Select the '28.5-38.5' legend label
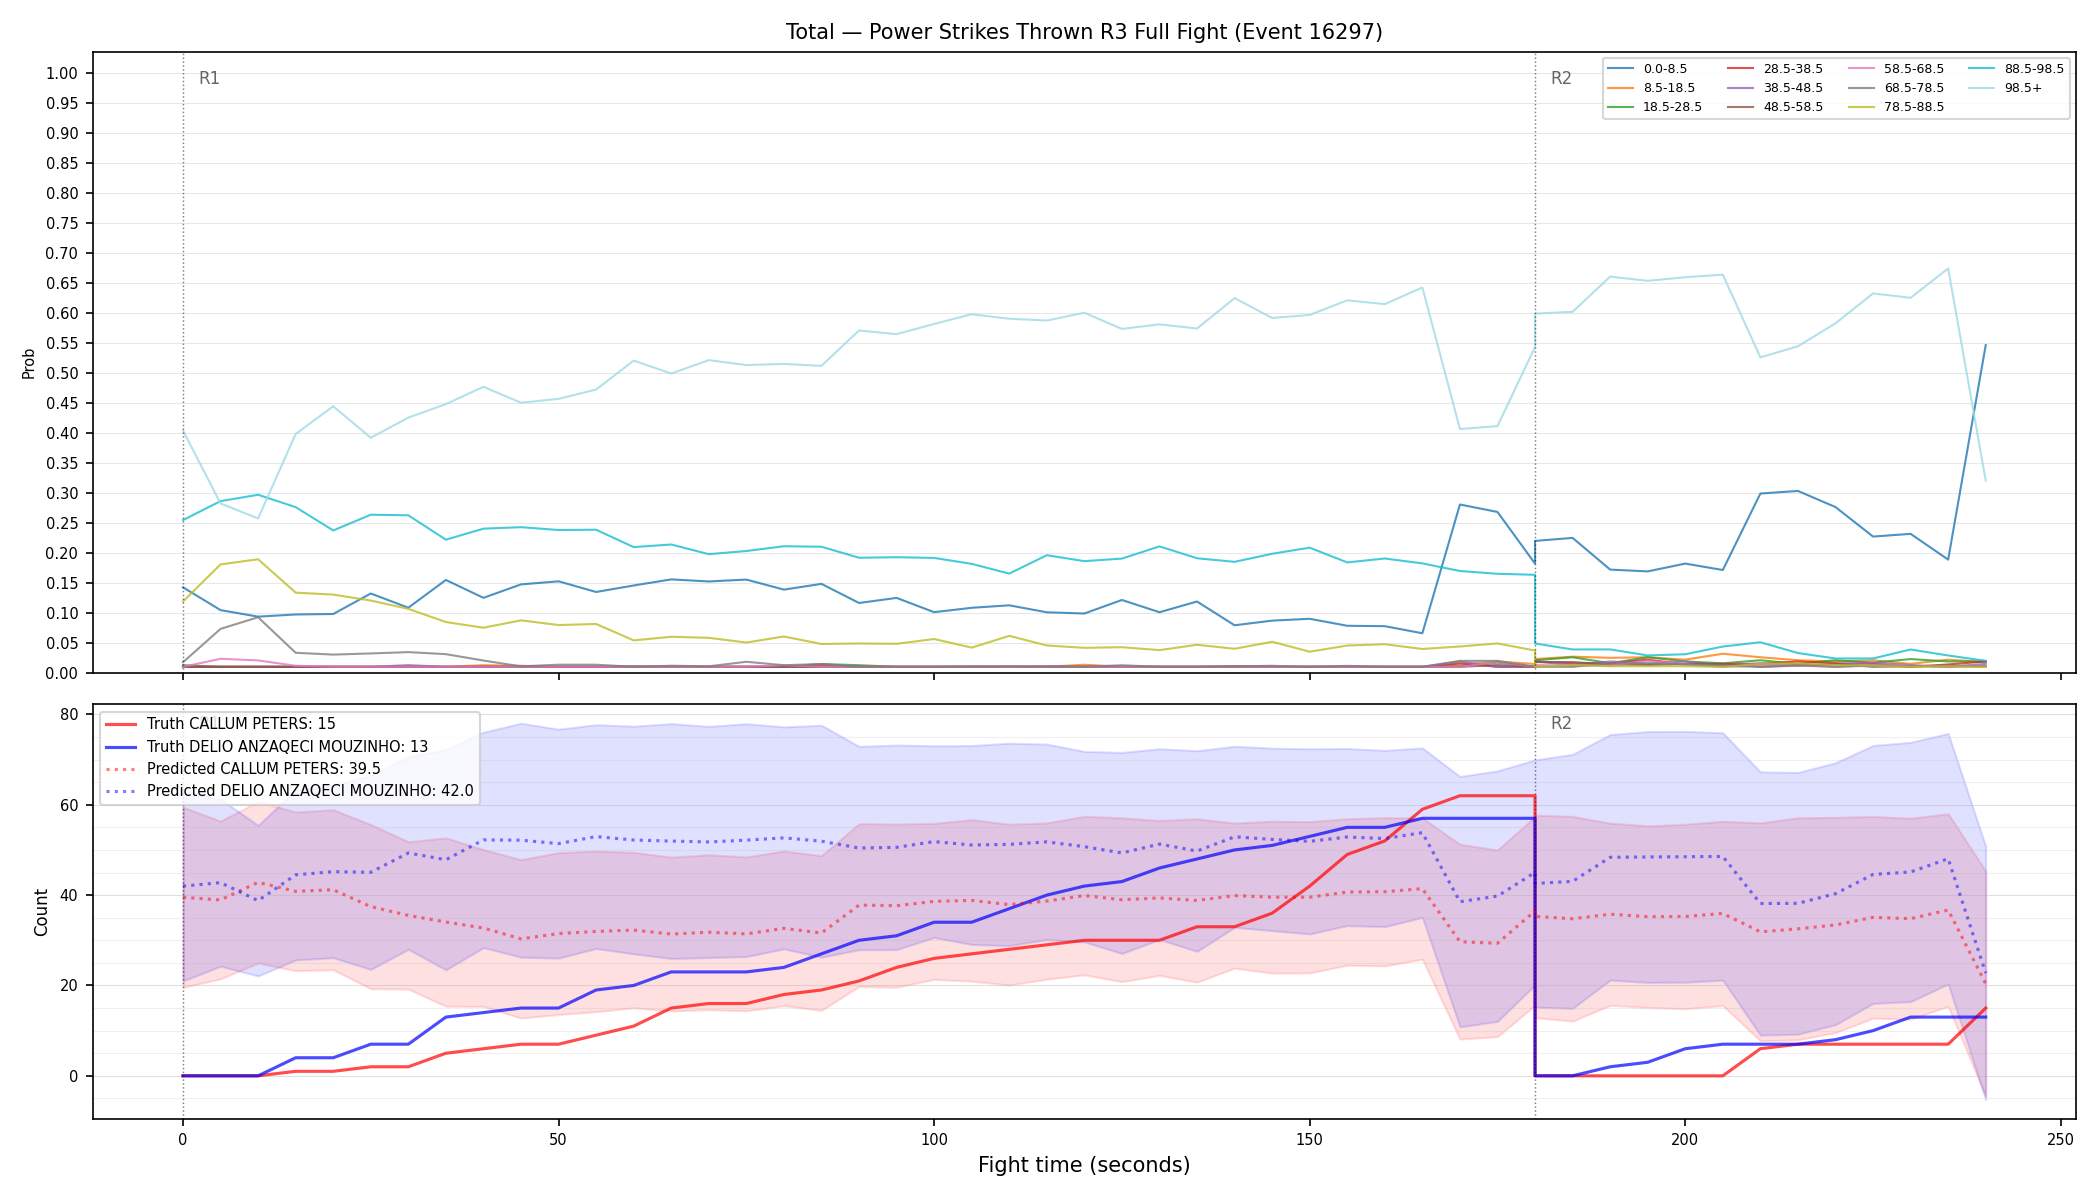 pos(1793,69)
